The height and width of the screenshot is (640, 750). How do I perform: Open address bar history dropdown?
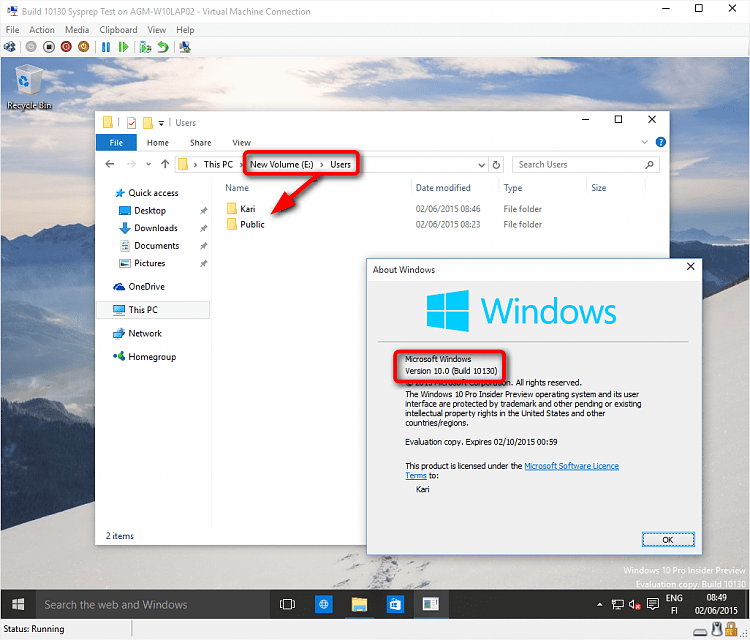tap(481, 165)
